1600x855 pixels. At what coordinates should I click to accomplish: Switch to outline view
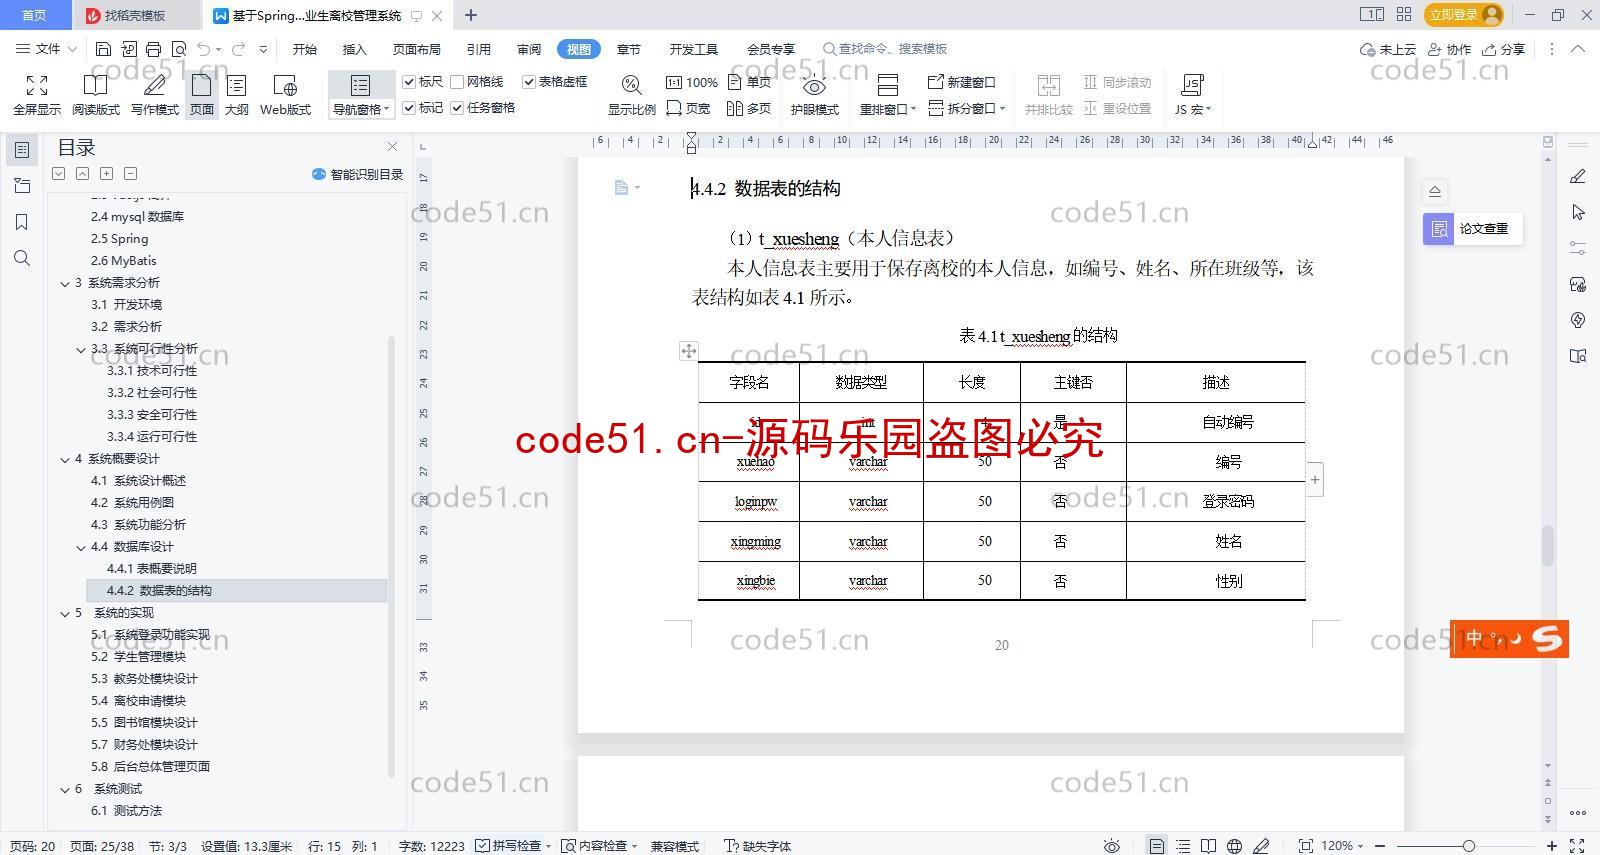[237, 95]
